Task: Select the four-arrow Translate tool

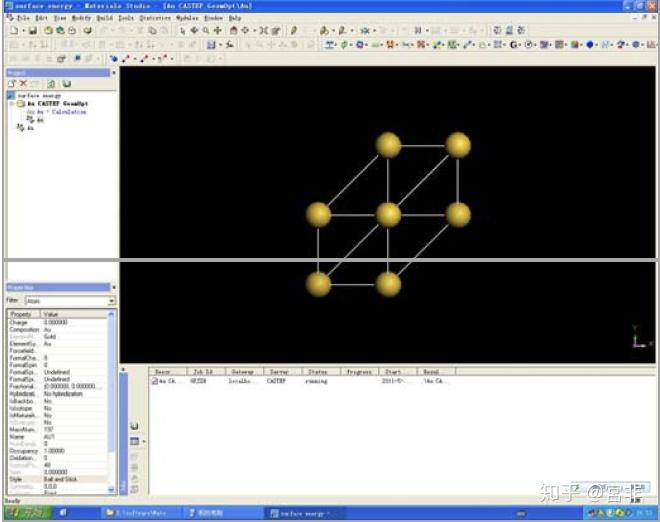Action: (218, 30)
